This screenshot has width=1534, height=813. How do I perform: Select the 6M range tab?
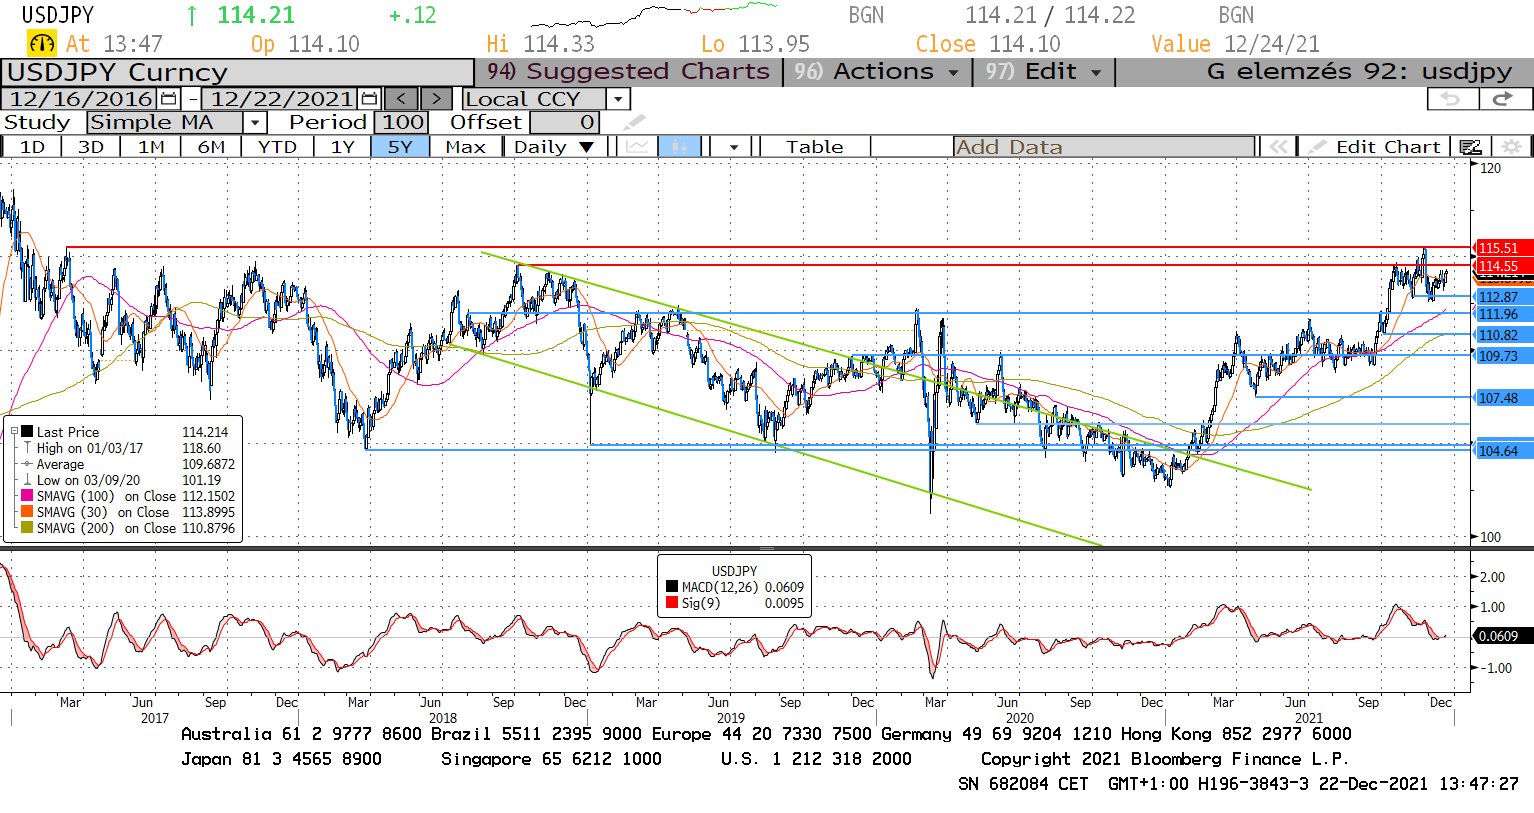pyautogui.click(x=211, y=147)
